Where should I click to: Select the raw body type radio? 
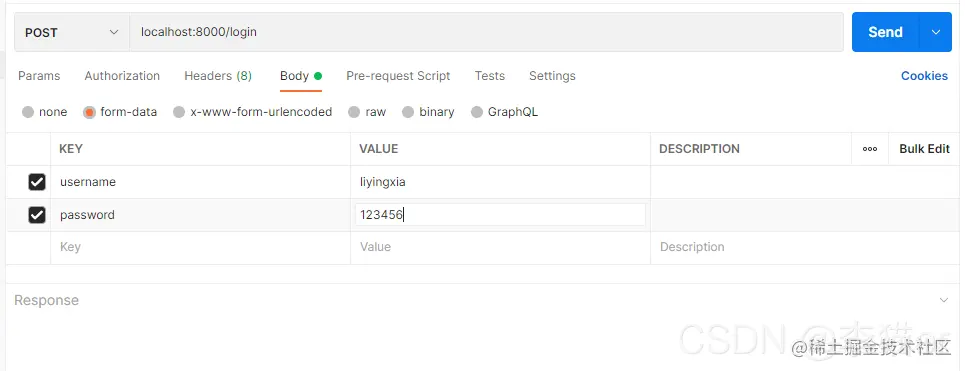tap(354, 112)
